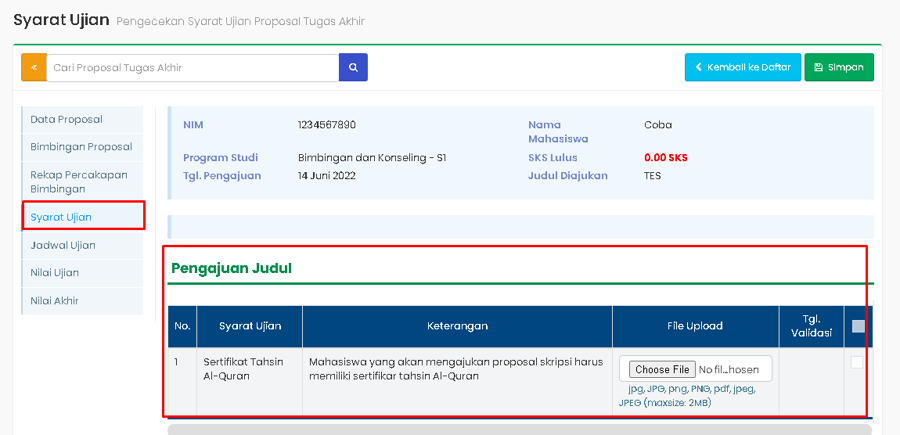Toggle the select-all checkbox in table header
The image size is (900, 435).
tap(858, 326)
